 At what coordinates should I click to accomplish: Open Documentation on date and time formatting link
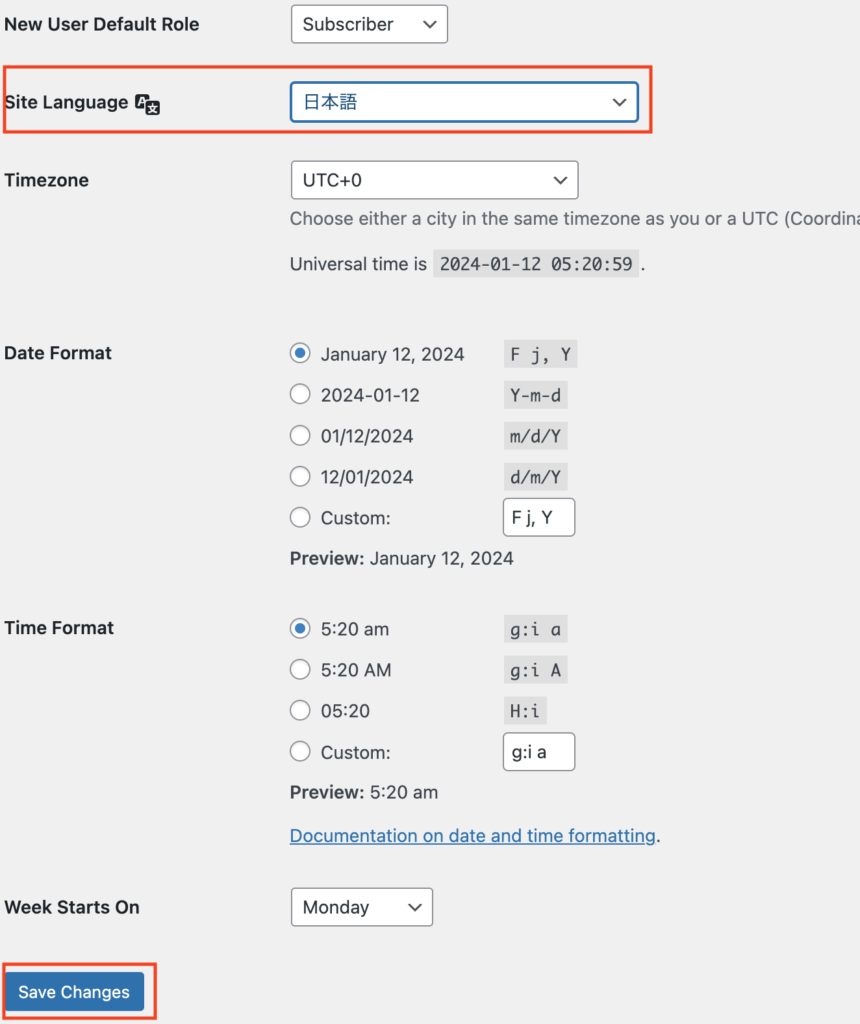pos(473,836)
